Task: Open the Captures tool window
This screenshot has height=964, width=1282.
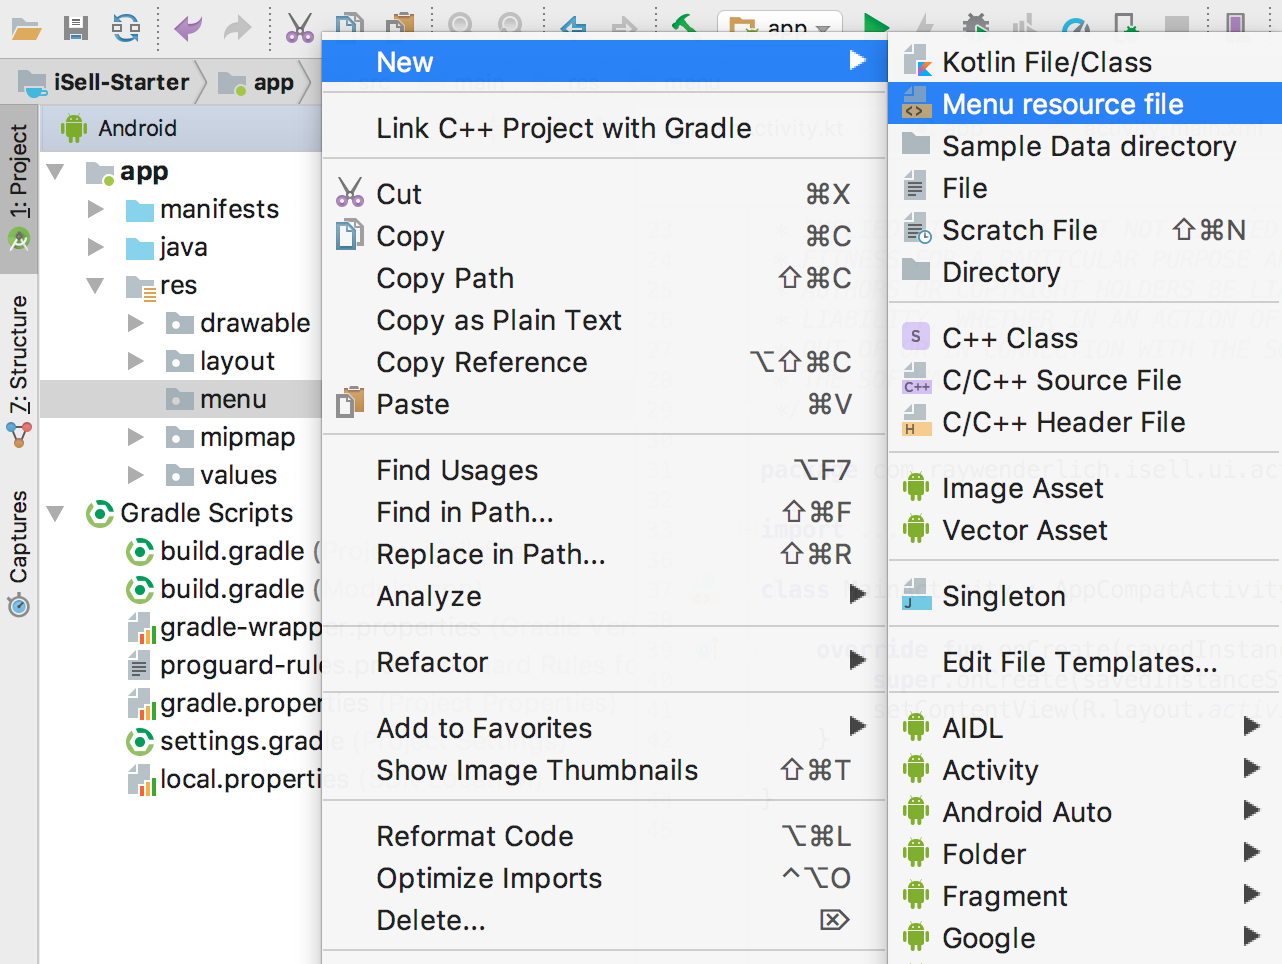Action: pos(19,552)
